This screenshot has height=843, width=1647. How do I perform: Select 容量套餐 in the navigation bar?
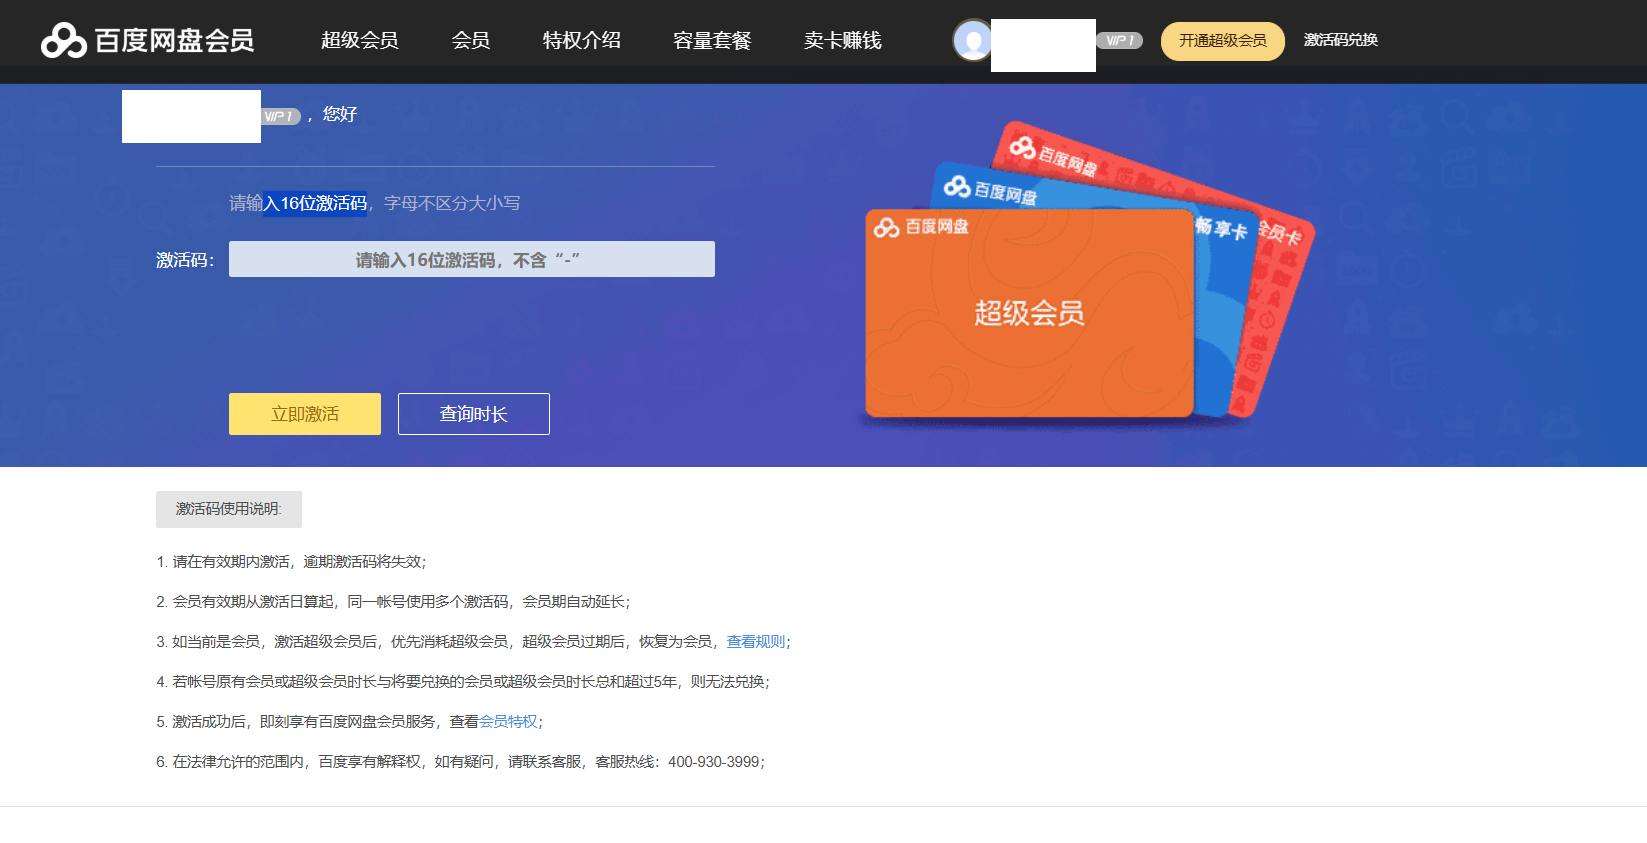[712, 40]
